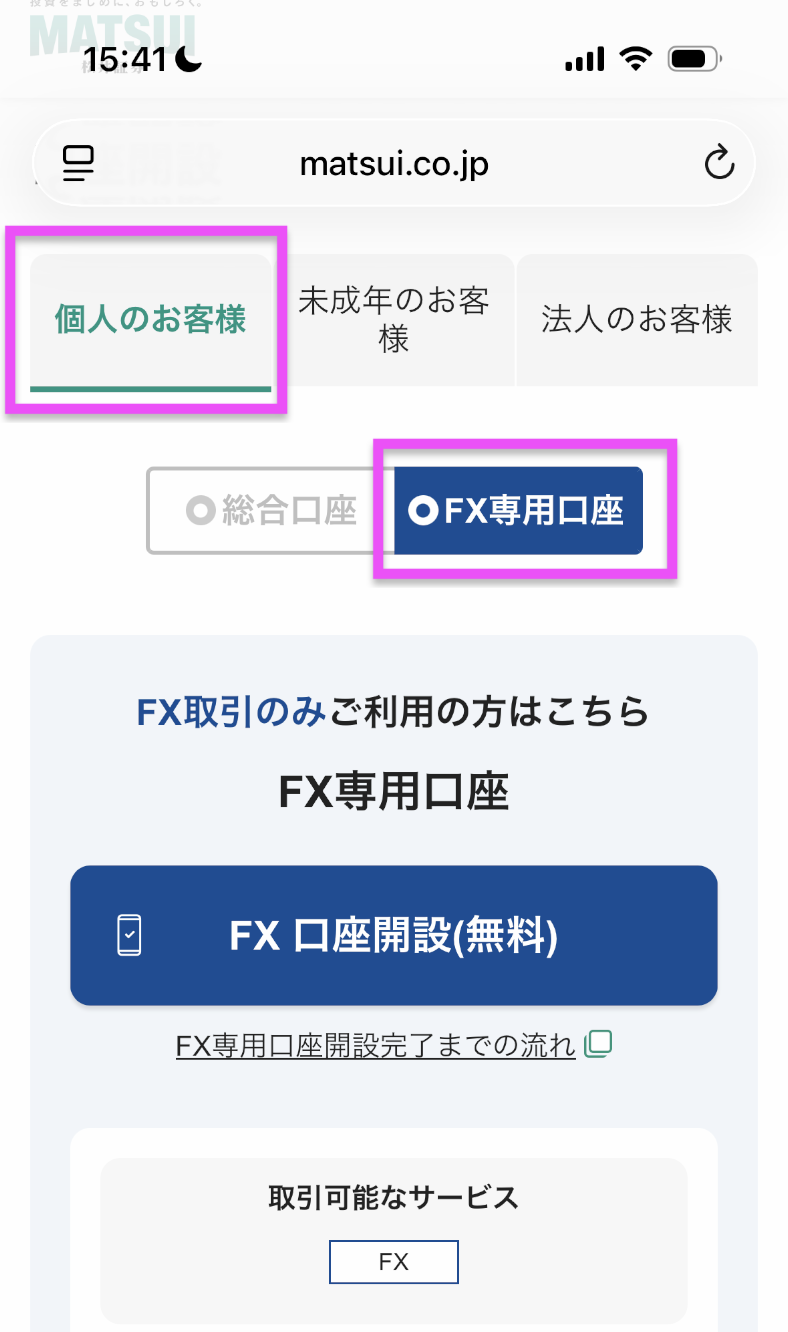Screen dimensions: 788x1332
Task: Tap the Wi-Fi status icon
Action: pyautogui.click(x=634, y=60)
